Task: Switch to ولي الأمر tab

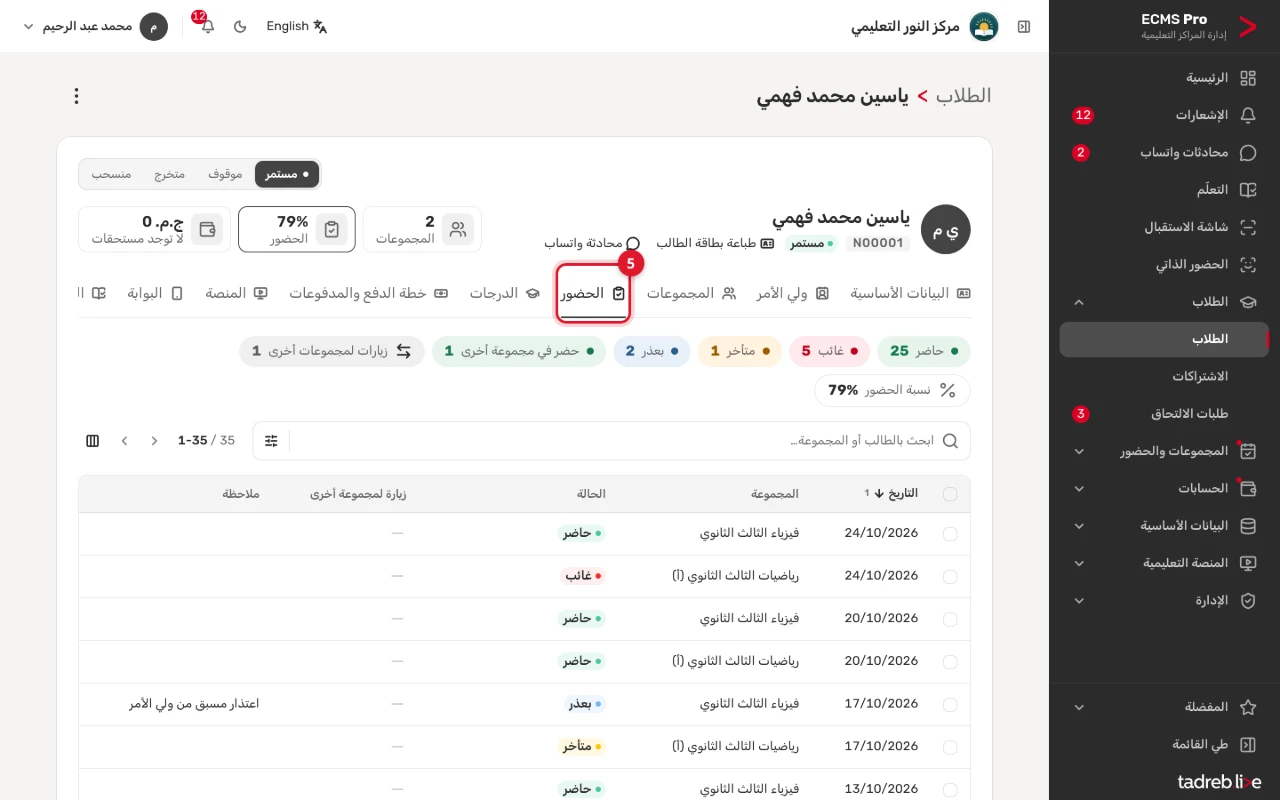Action: click(x=793, y=293)
